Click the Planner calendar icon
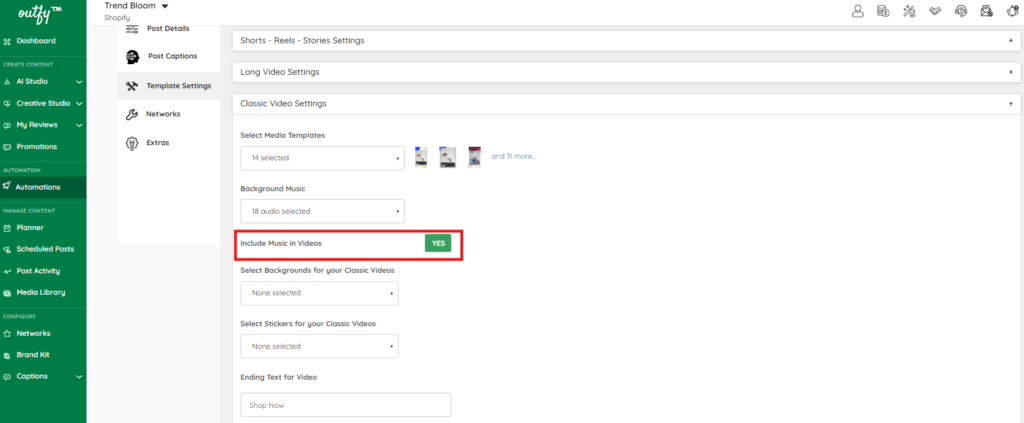The image size is (1024, 423). 7,228
